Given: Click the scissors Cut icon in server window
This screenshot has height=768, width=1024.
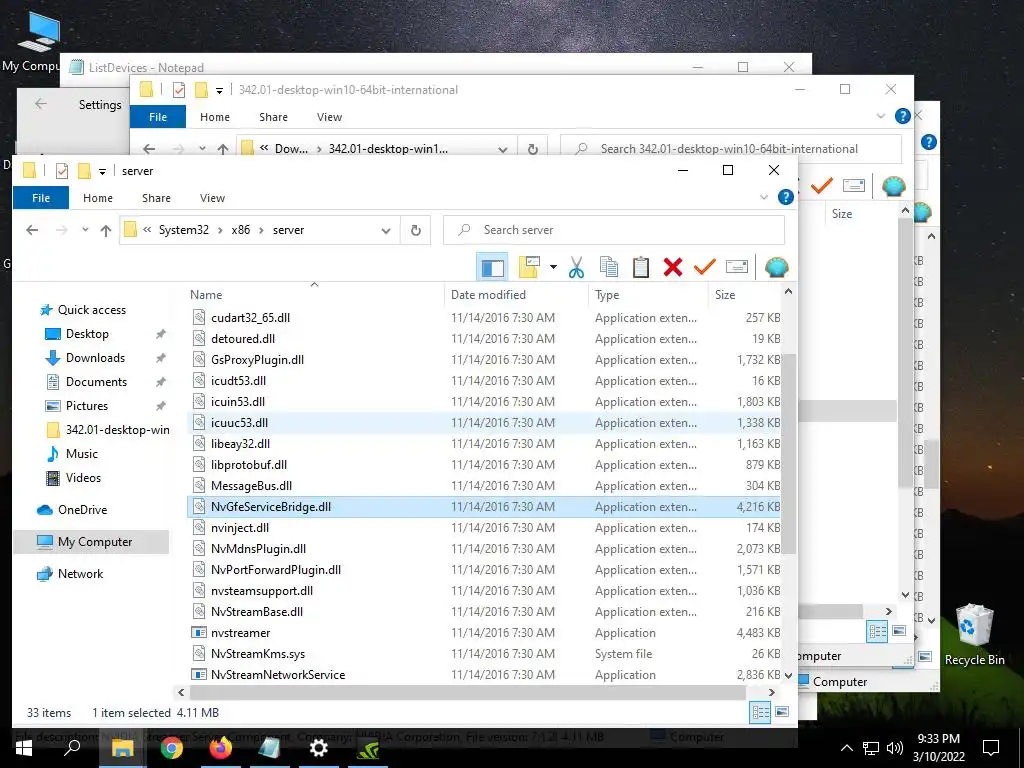Looking at the screenshot, I should point(576,267).
